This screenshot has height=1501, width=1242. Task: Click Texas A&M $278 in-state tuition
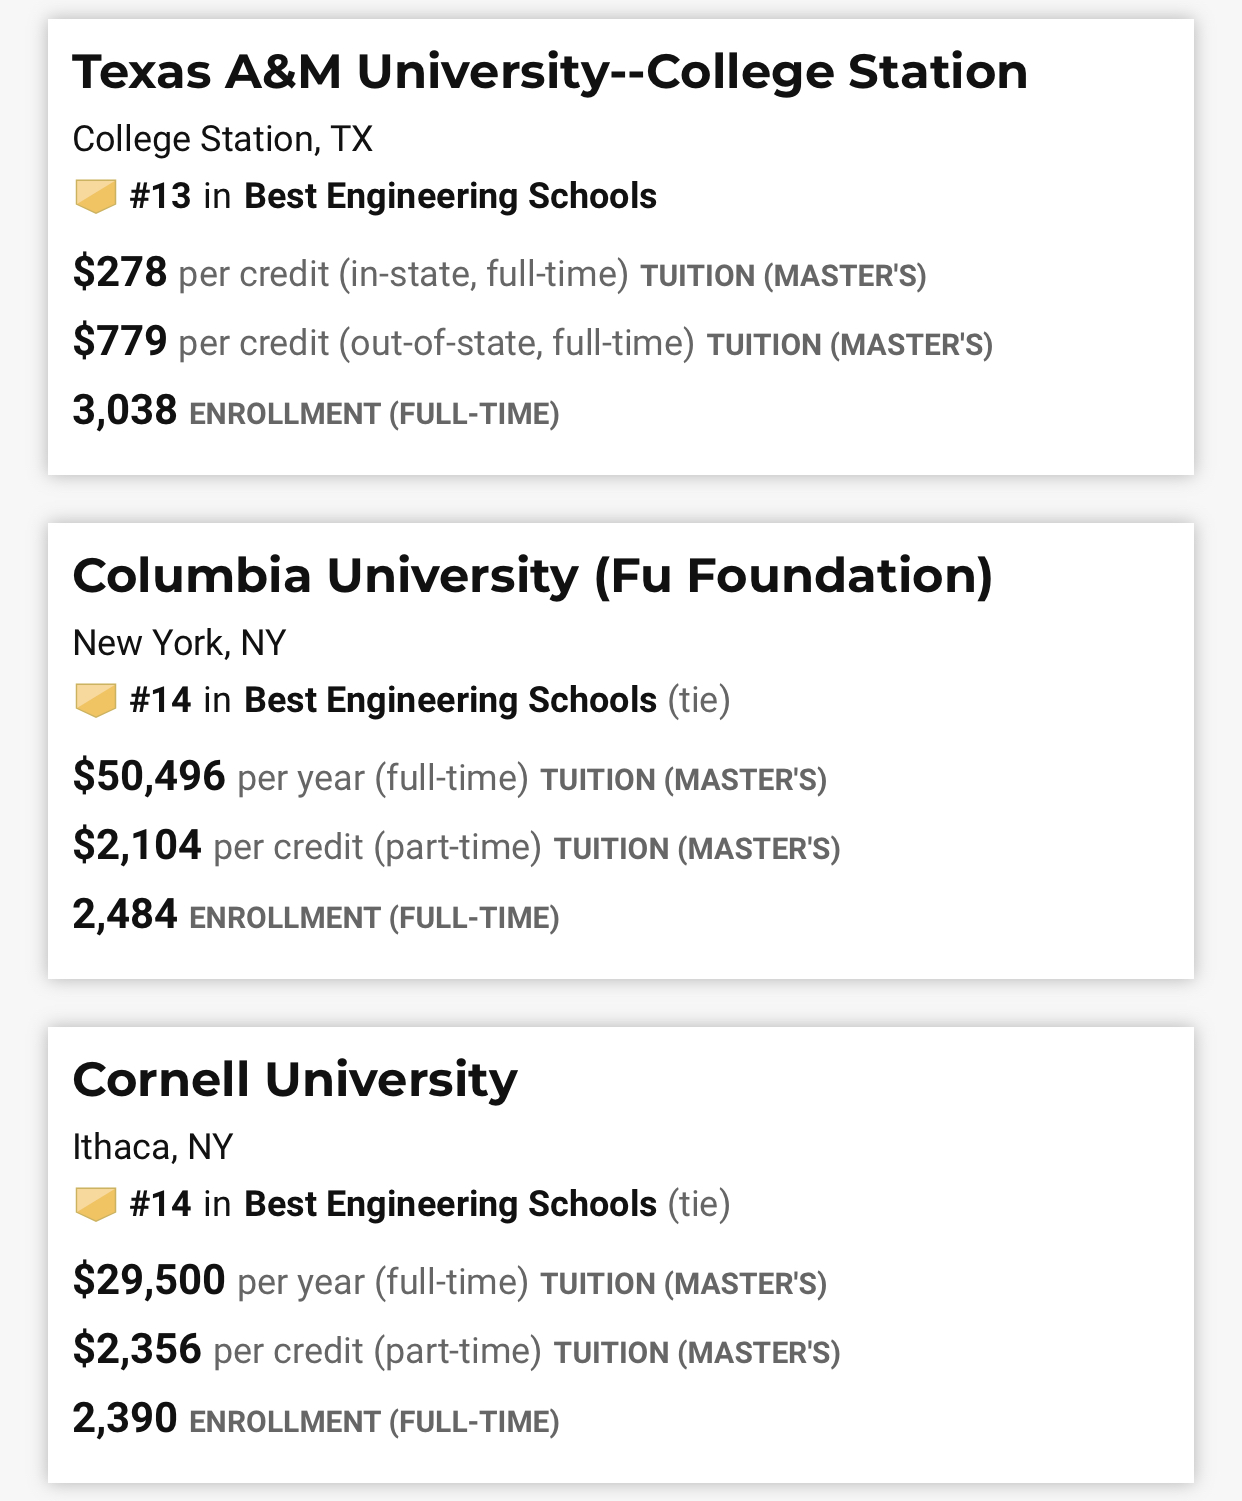(120, 272)
